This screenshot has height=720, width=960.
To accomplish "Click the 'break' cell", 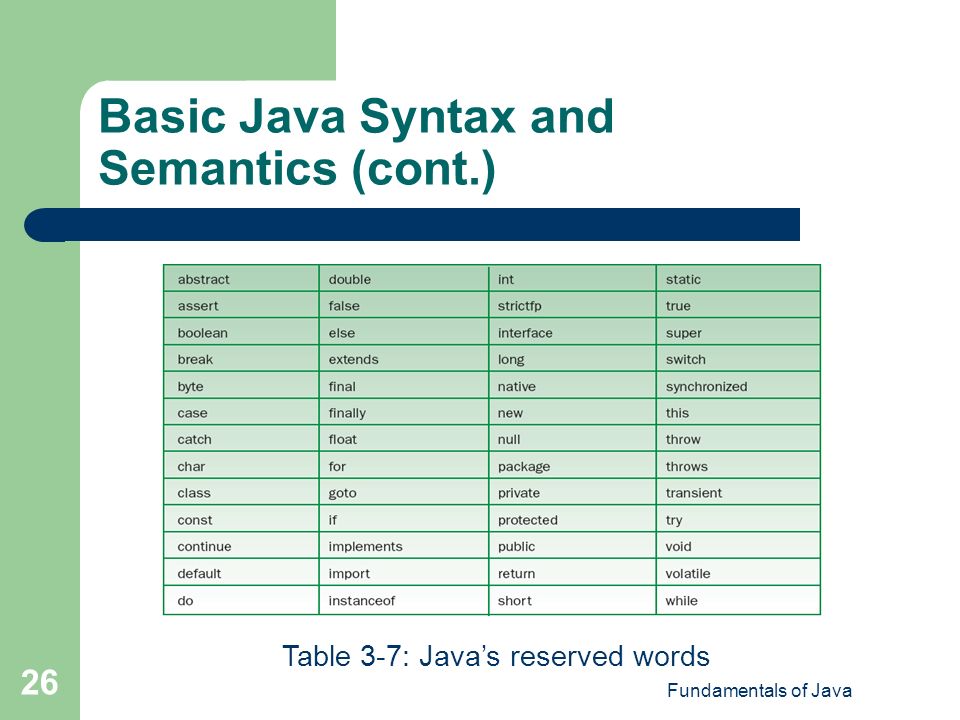I will coord(241,359).
